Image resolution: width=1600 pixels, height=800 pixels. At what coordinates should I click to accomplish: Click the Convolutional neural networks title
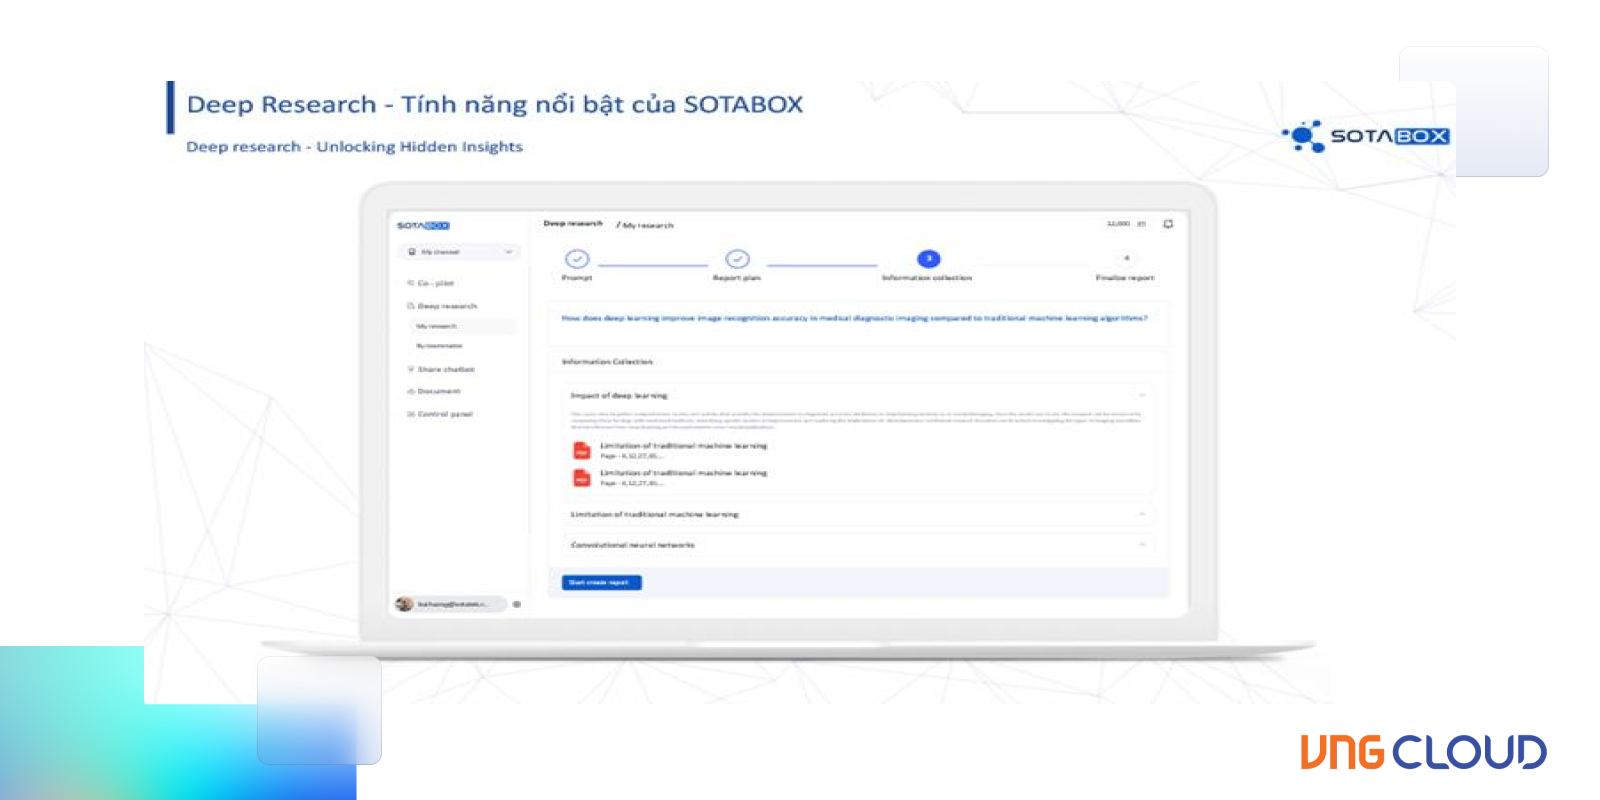pos(632,545)
